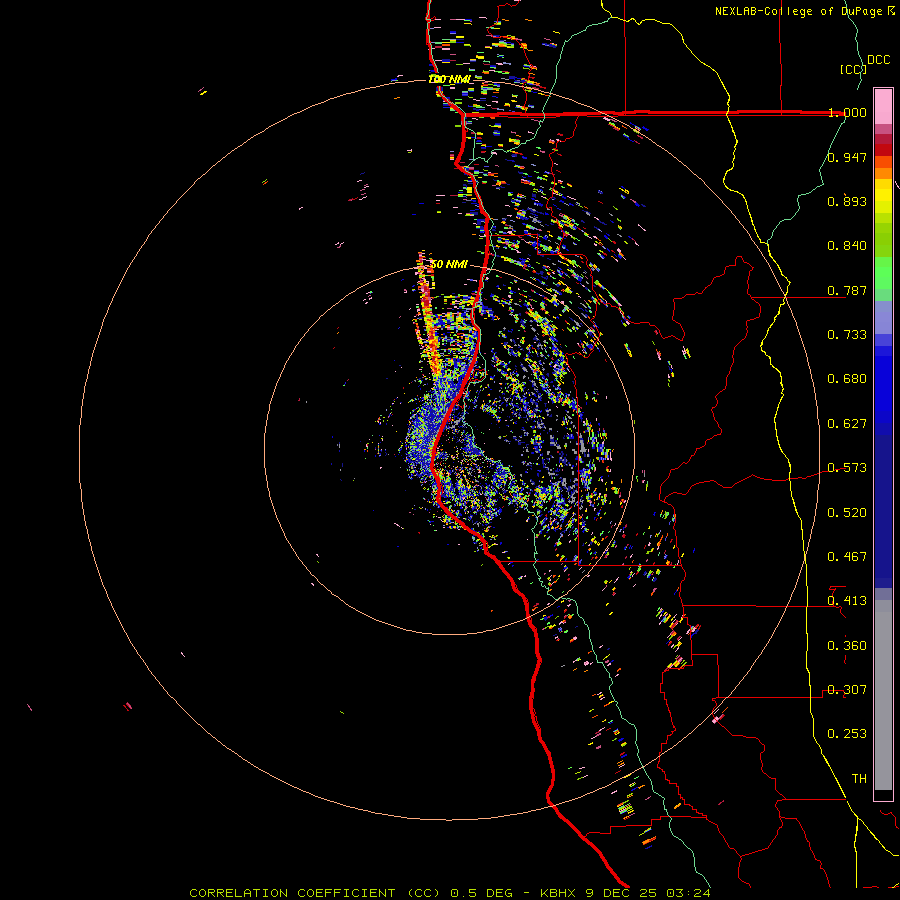Screen dimensions: 900x900
Task: Click the 0.627 legend value
Action: click(847, 424)
